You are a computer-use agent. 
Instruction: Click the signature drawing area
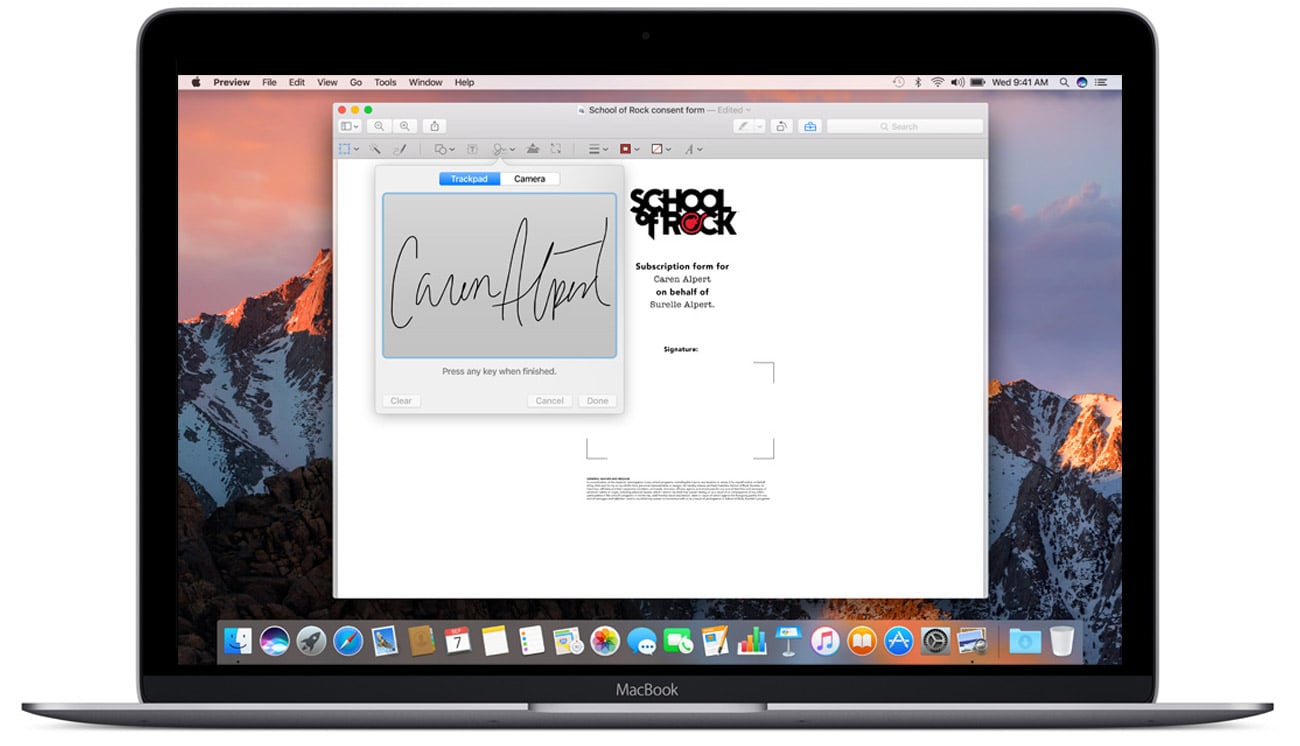pos(499,276)
